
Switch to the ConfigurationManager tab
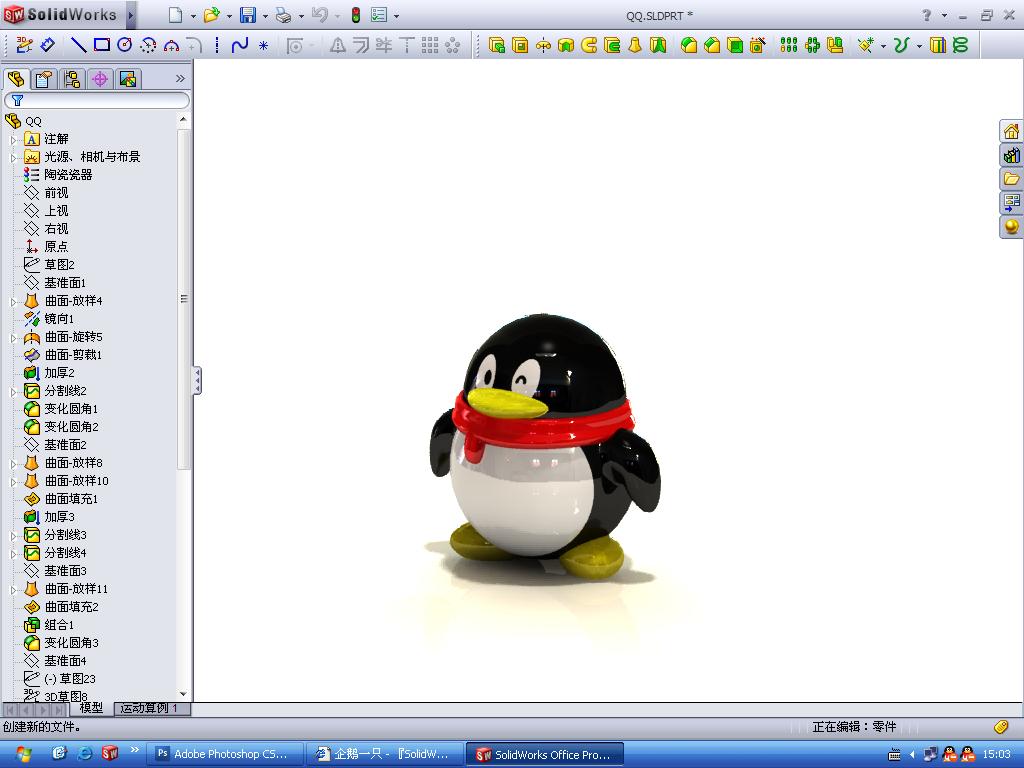pos(72,79)
